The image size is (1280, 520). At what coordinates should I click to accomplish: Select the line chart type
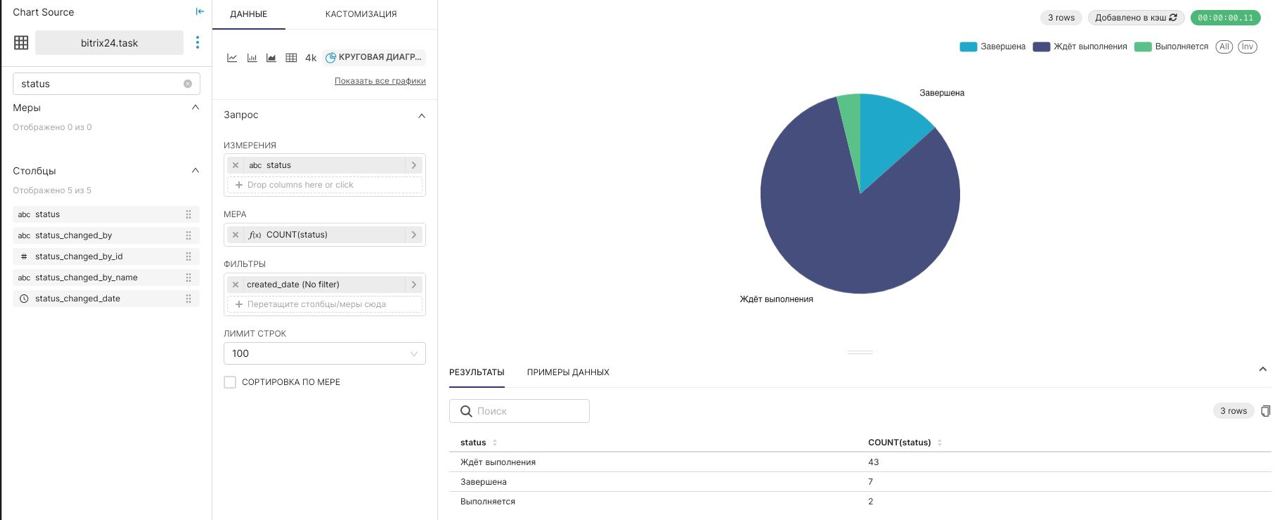point(232,58)
